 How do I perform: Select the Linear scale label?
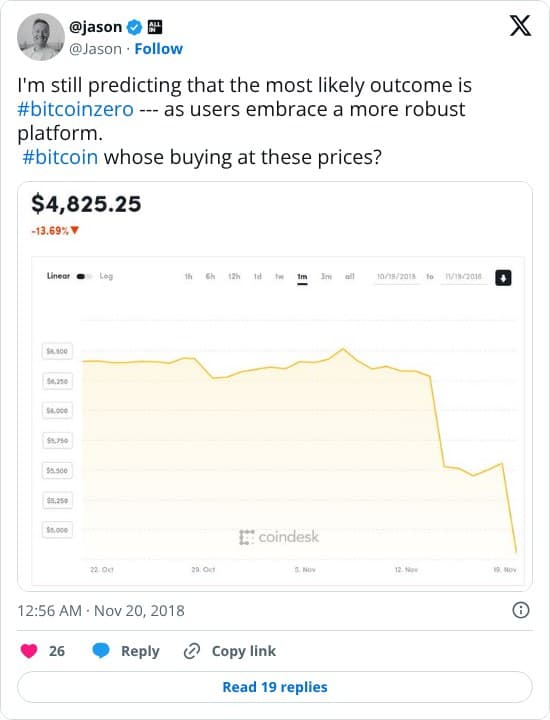[x=58, y=276]
